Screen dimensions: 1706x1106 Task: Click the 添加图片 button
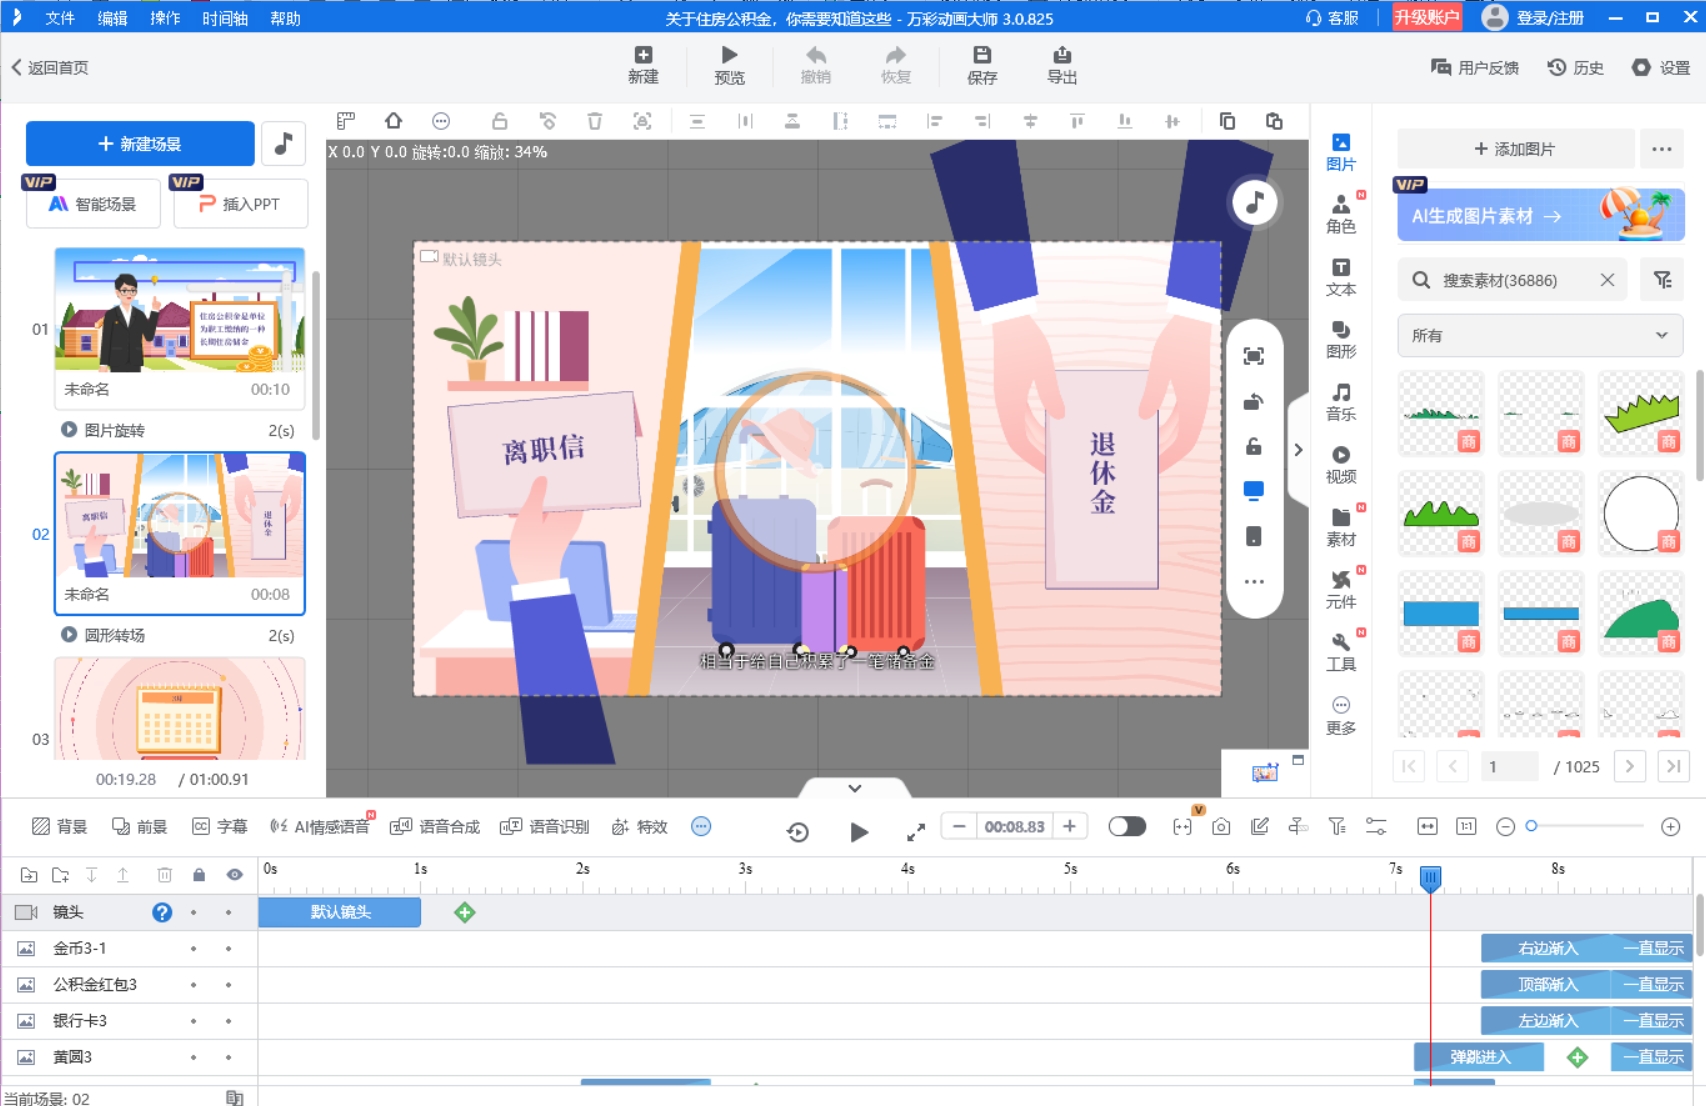pos(1514,149)
